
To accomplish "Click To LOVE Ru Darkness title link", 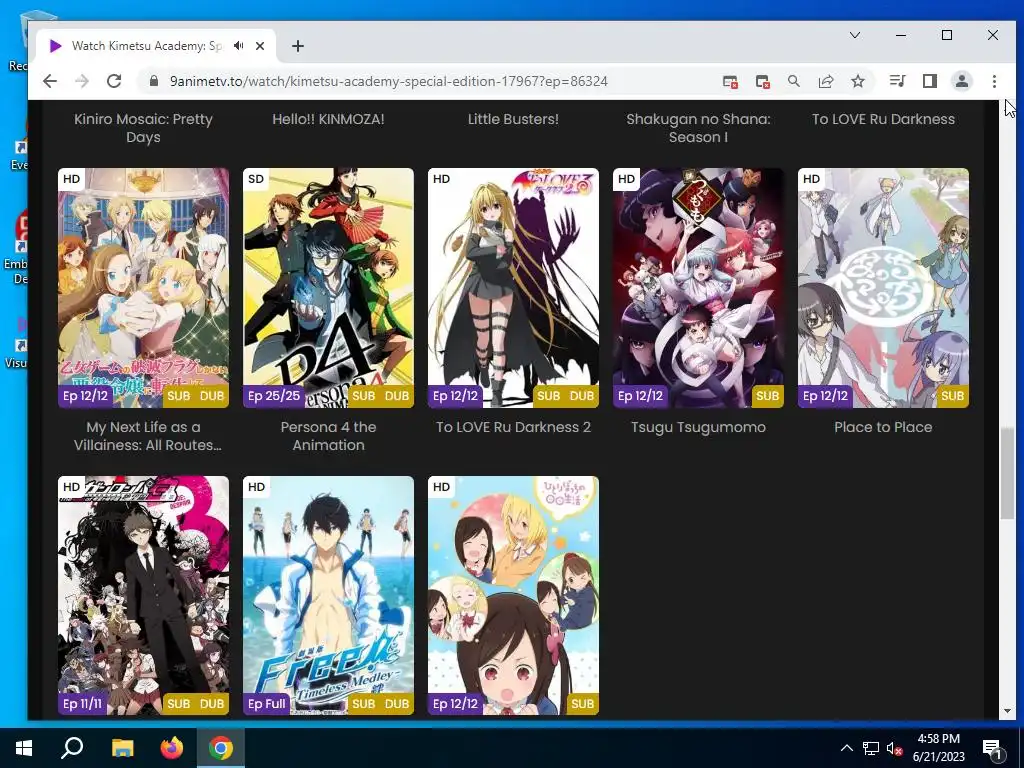I will (x=883, y=119).
